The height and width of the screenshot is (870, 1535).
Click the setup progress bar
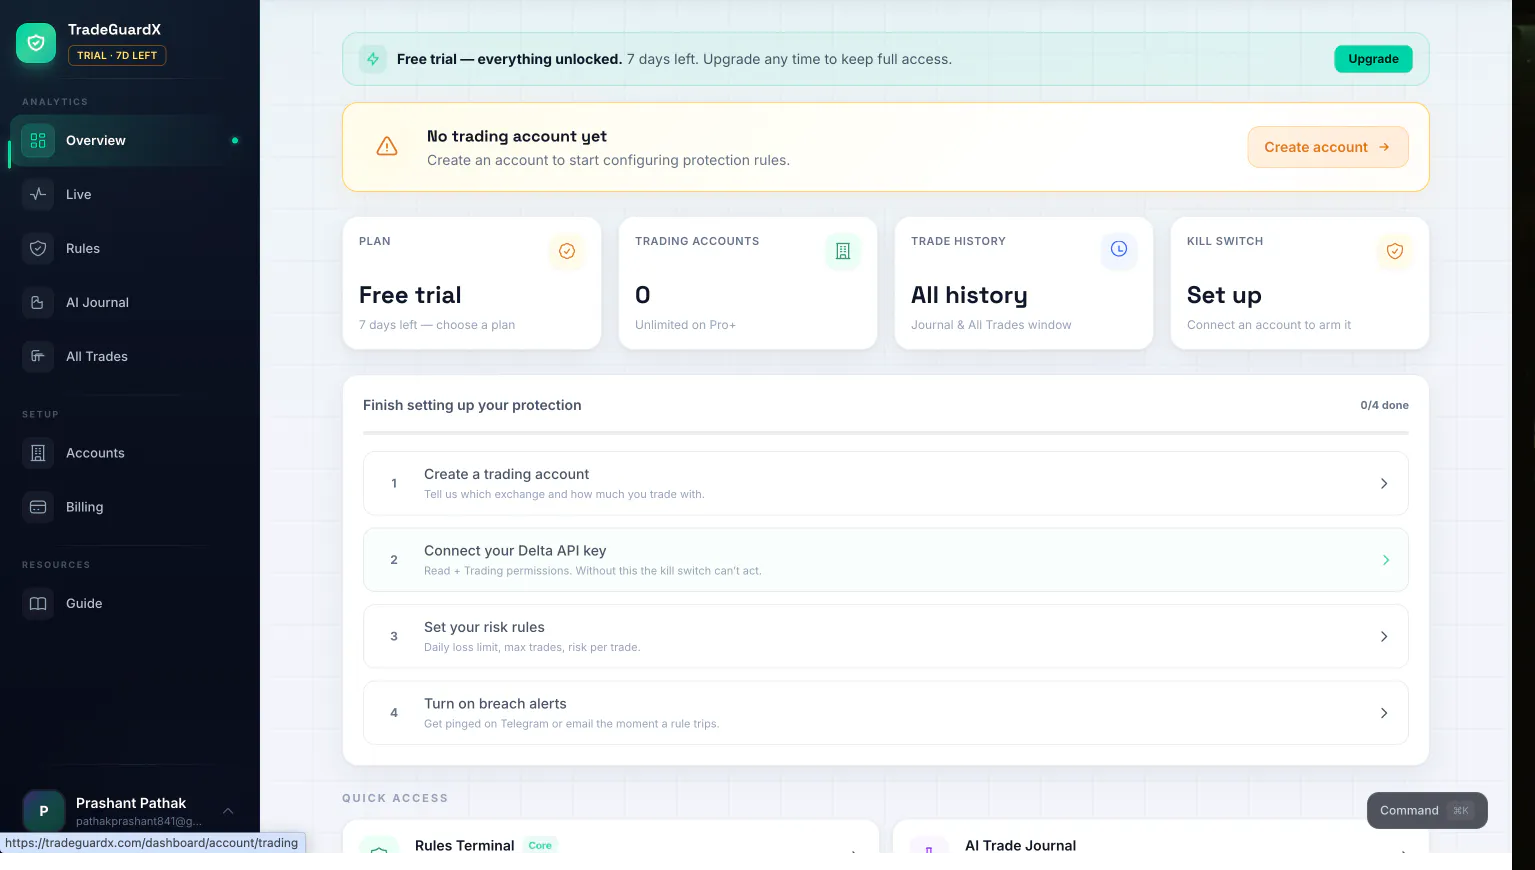[x=886, y=433]
